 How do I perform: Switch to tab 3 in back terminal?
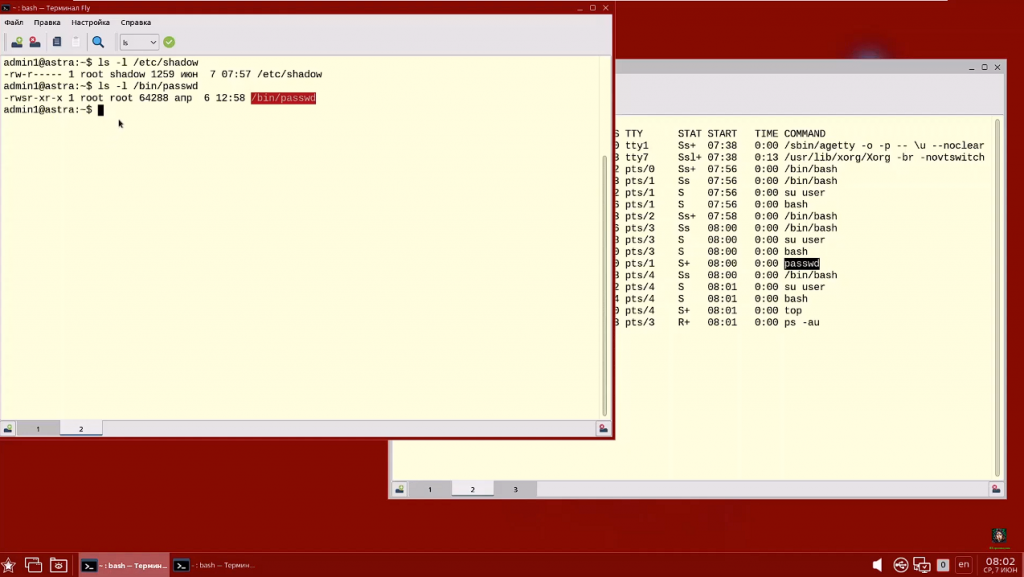515,490
